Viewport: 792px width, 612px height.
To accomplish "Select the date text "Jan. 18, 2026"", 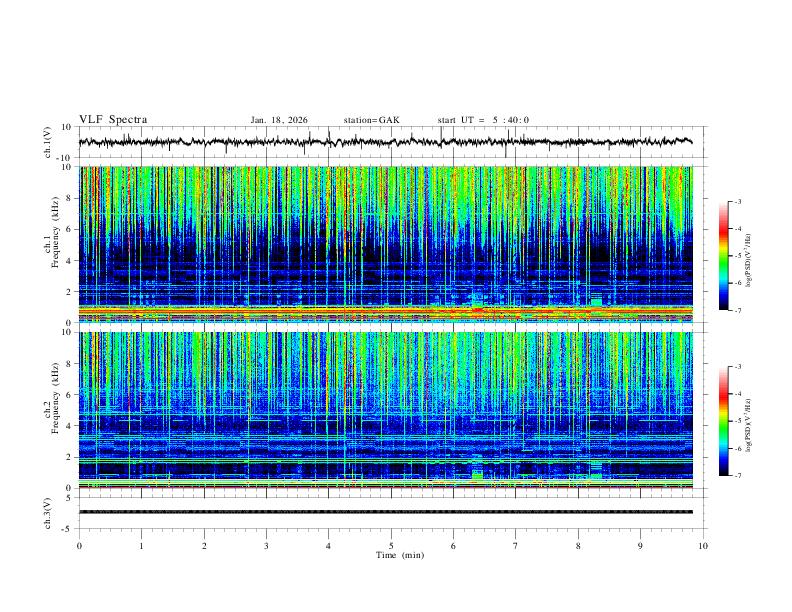I will coord(279,120).
